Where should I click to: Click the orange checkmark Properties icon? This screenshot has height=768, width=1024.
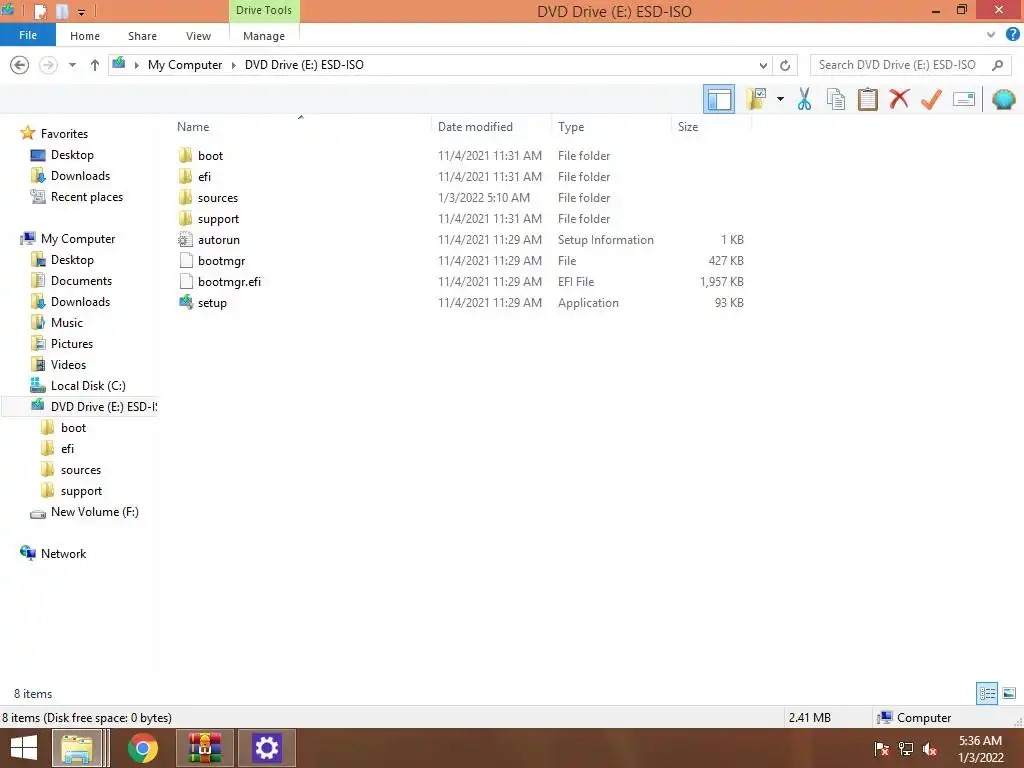coord(931,99)
